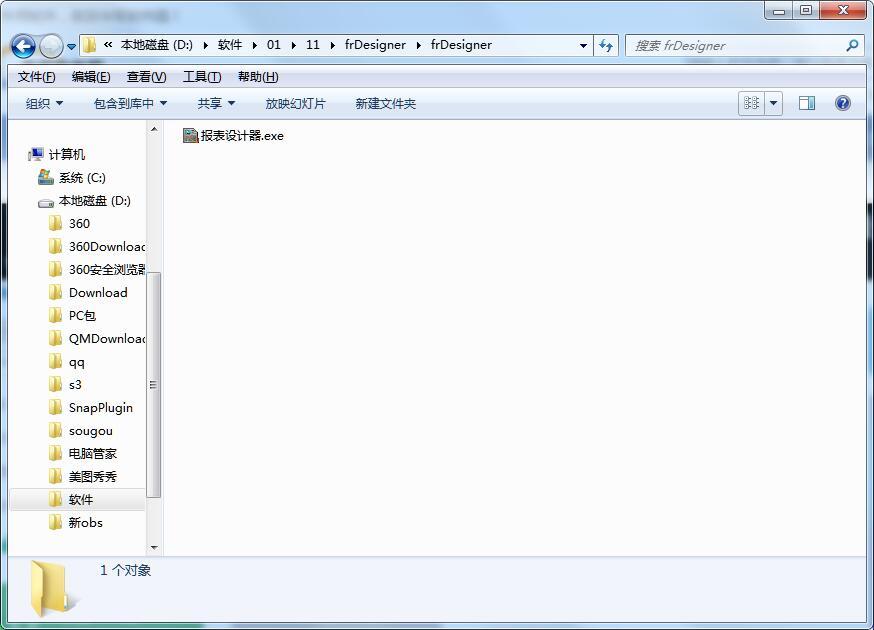Viewport: 874px width, 630px height.
Task: Click the 1 个对象 status text
Action: [x=126, y=570]
